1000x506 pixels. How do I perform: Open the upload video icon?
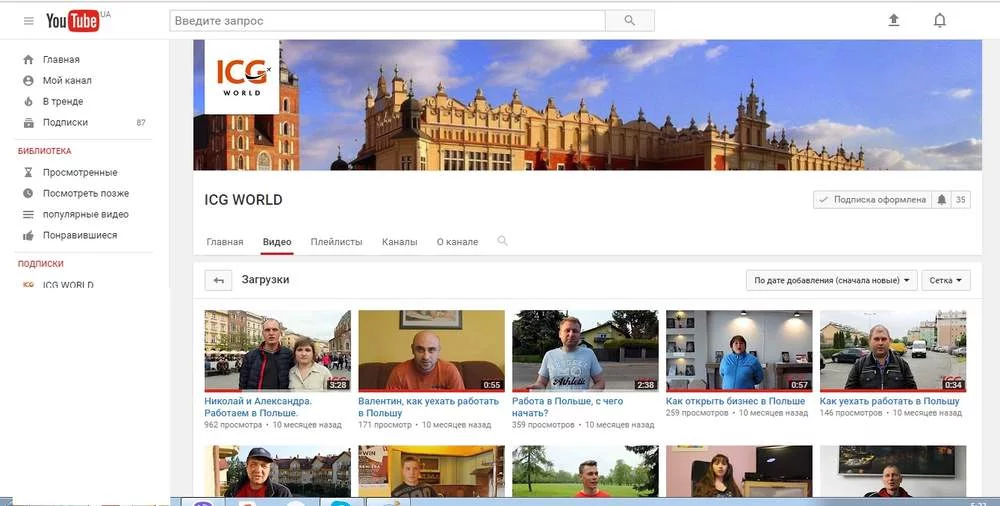click(894, 20)
